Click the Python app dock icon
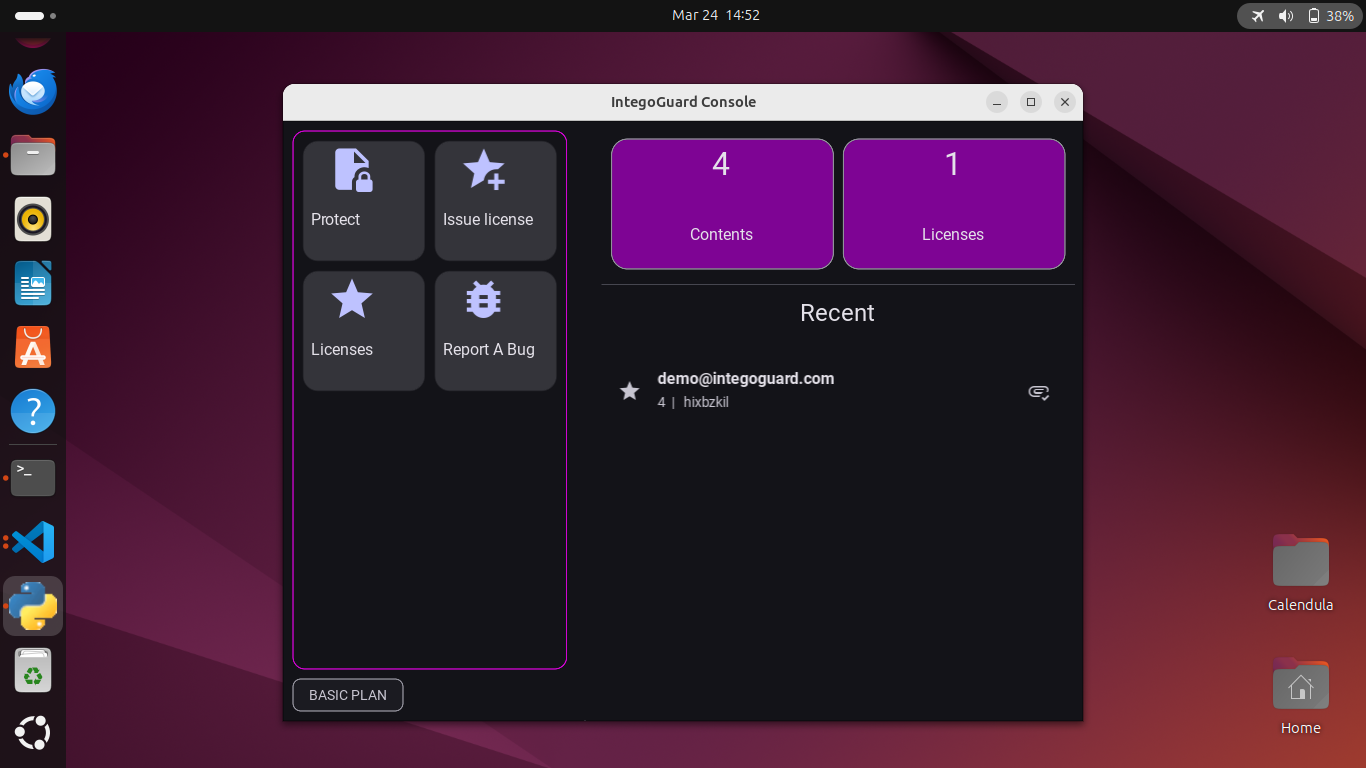Image resolution: width=1366 pixels, height=768 pixels. [x=33, y=606]
